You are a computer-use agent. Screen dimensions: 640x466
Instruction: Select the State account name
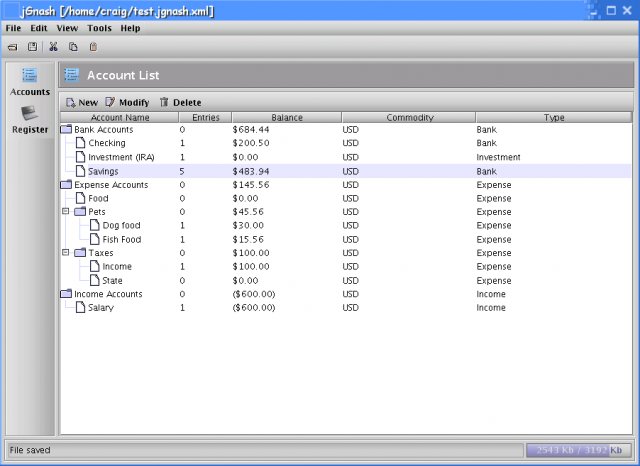(x=112, y=281)
